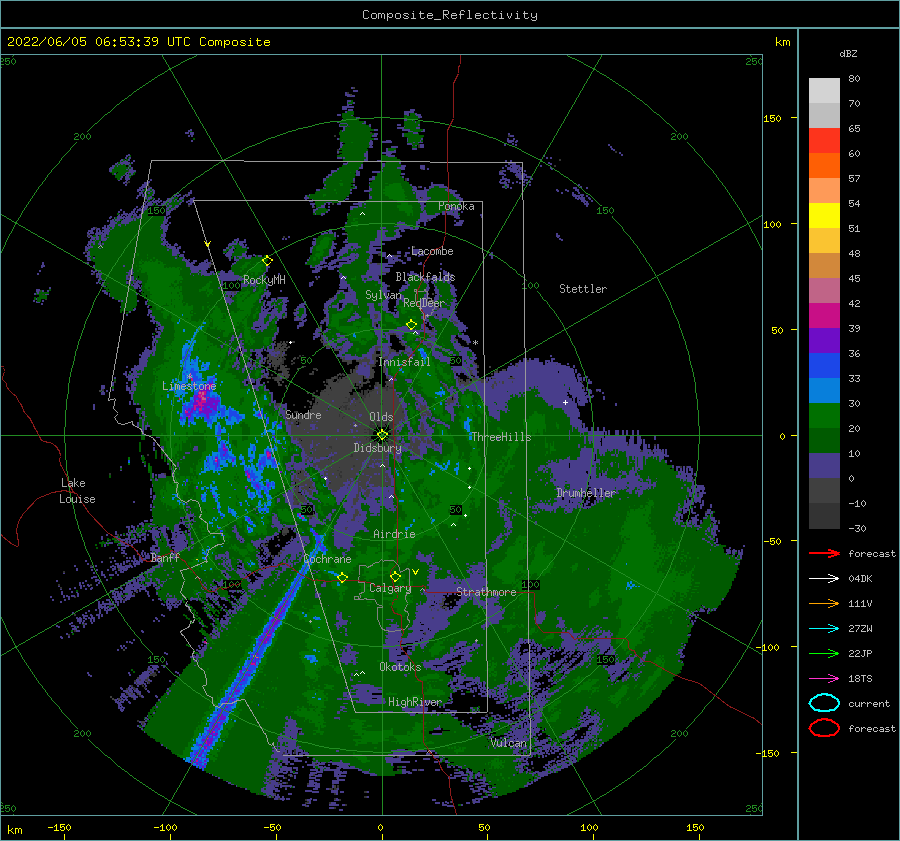This screenshot has width=900, height=841.
Task: Click the yellow diamond marker near Cochrane
Action: (342, 578)
